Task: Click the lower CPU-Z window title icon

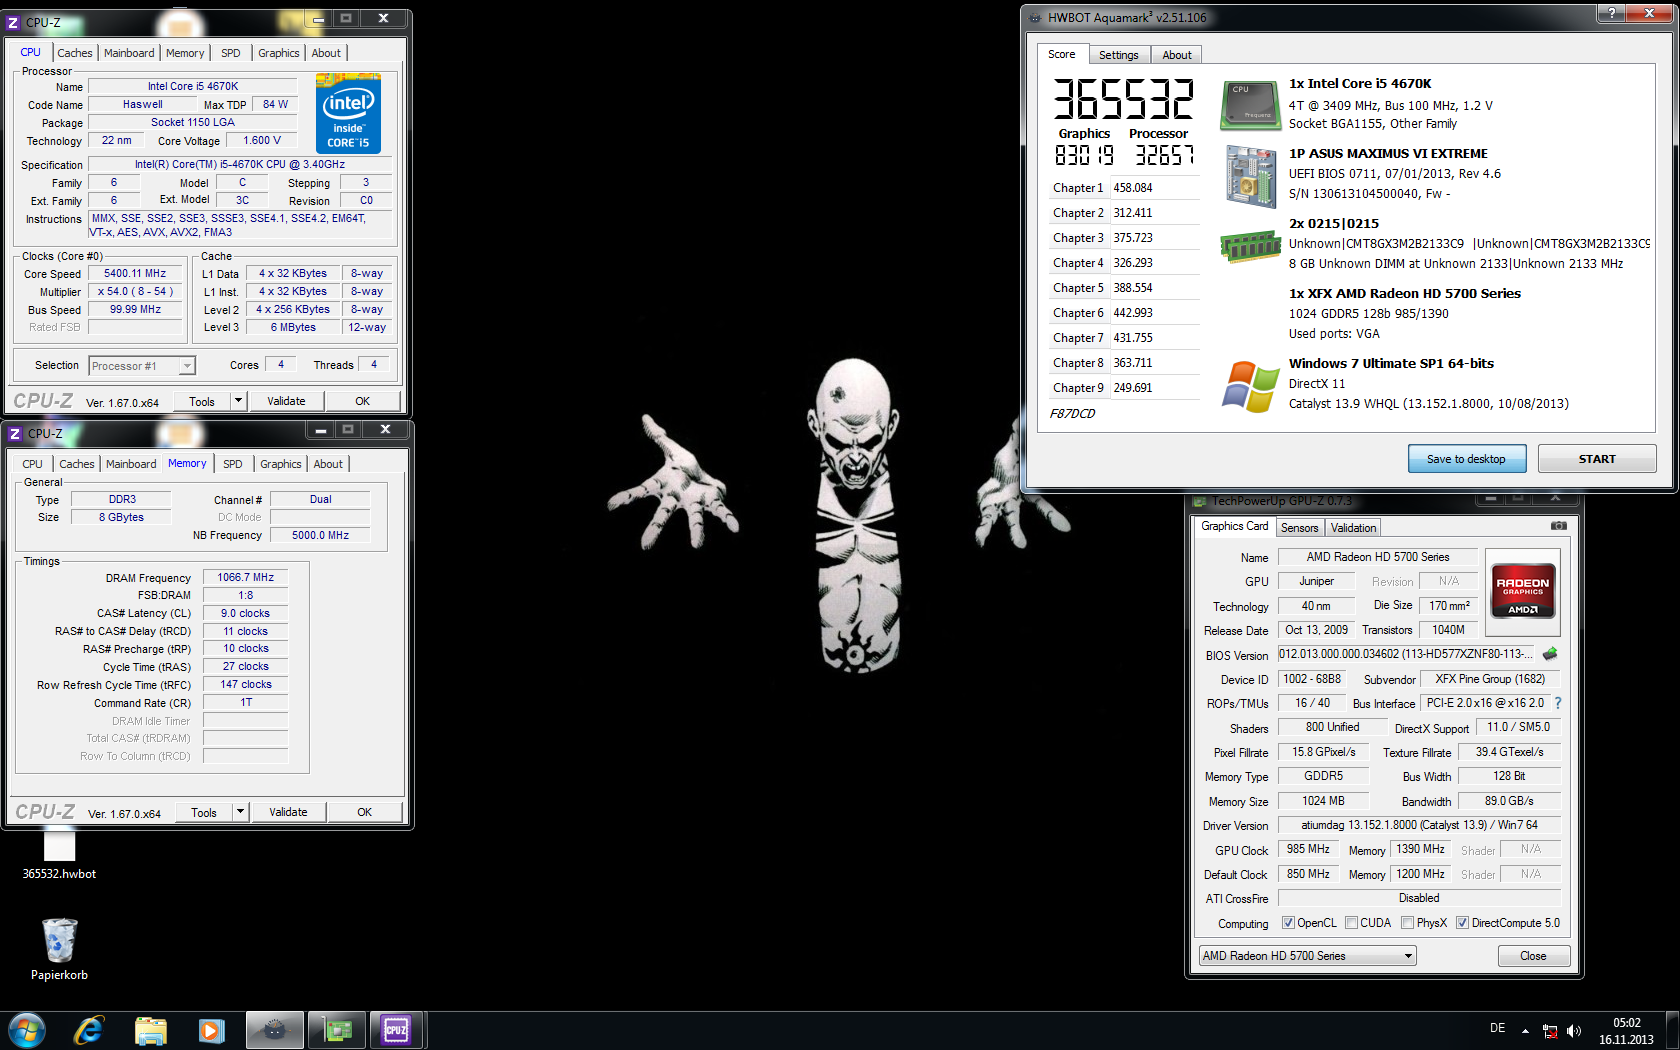Action: (x=15, y=433)
